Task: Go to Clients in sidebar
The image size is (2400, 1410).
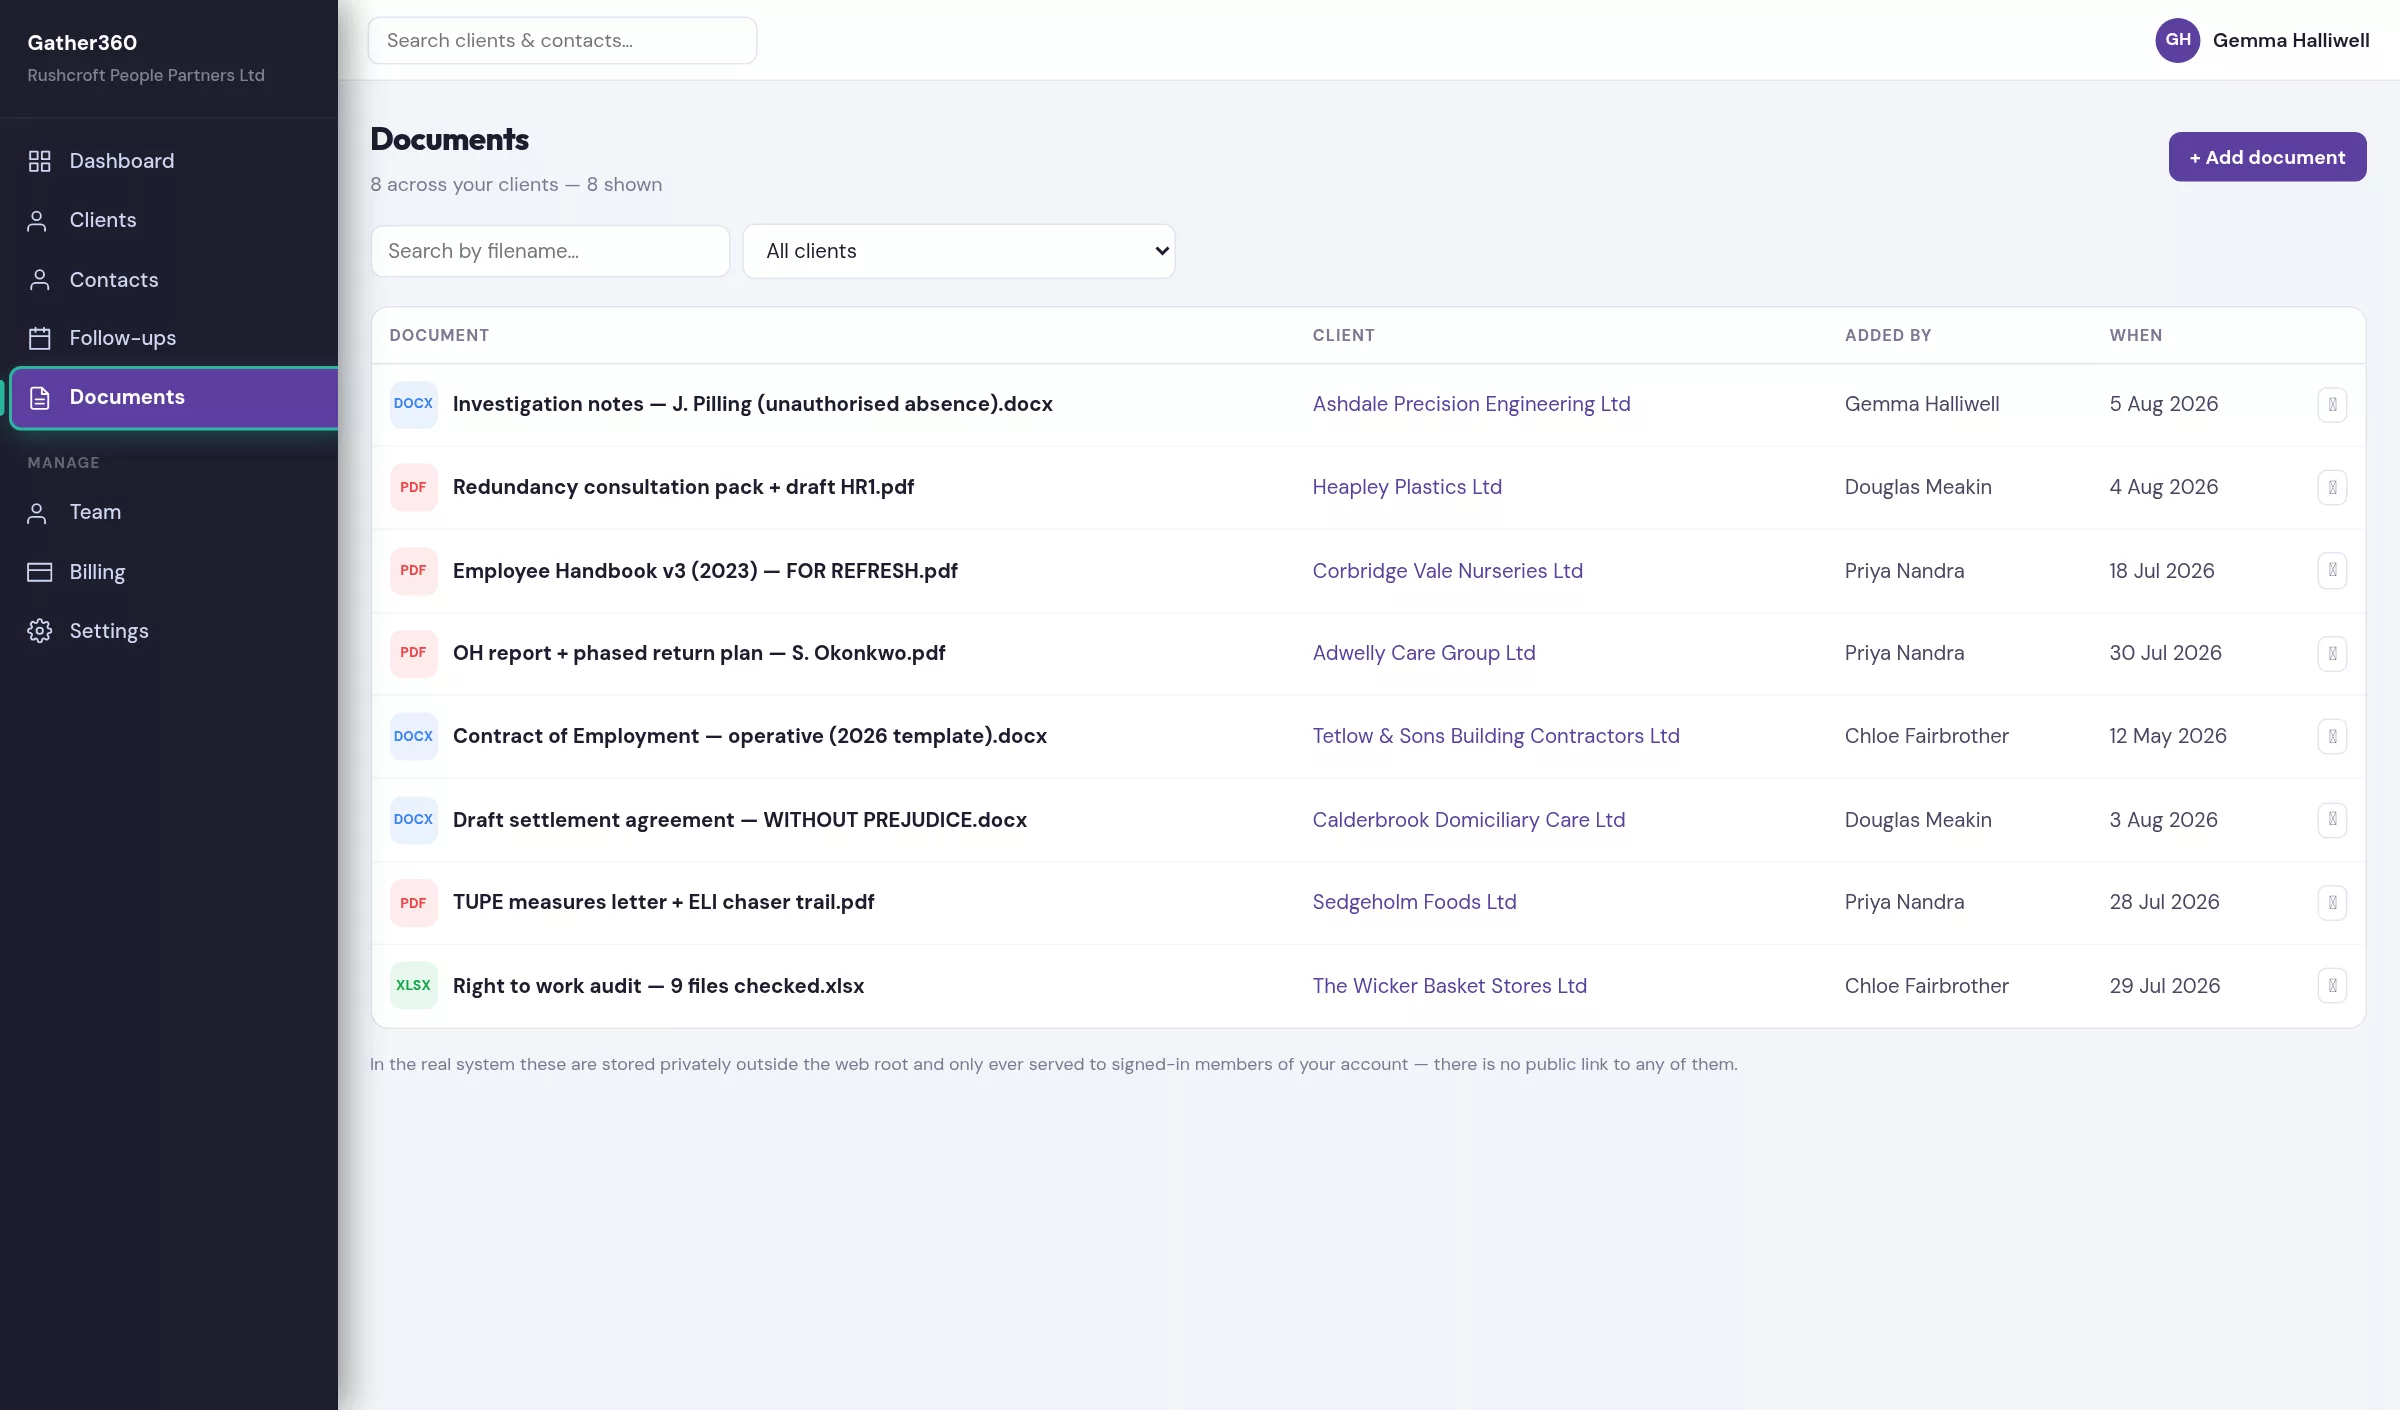Action: pyautogui.click(x=169, y=220)
